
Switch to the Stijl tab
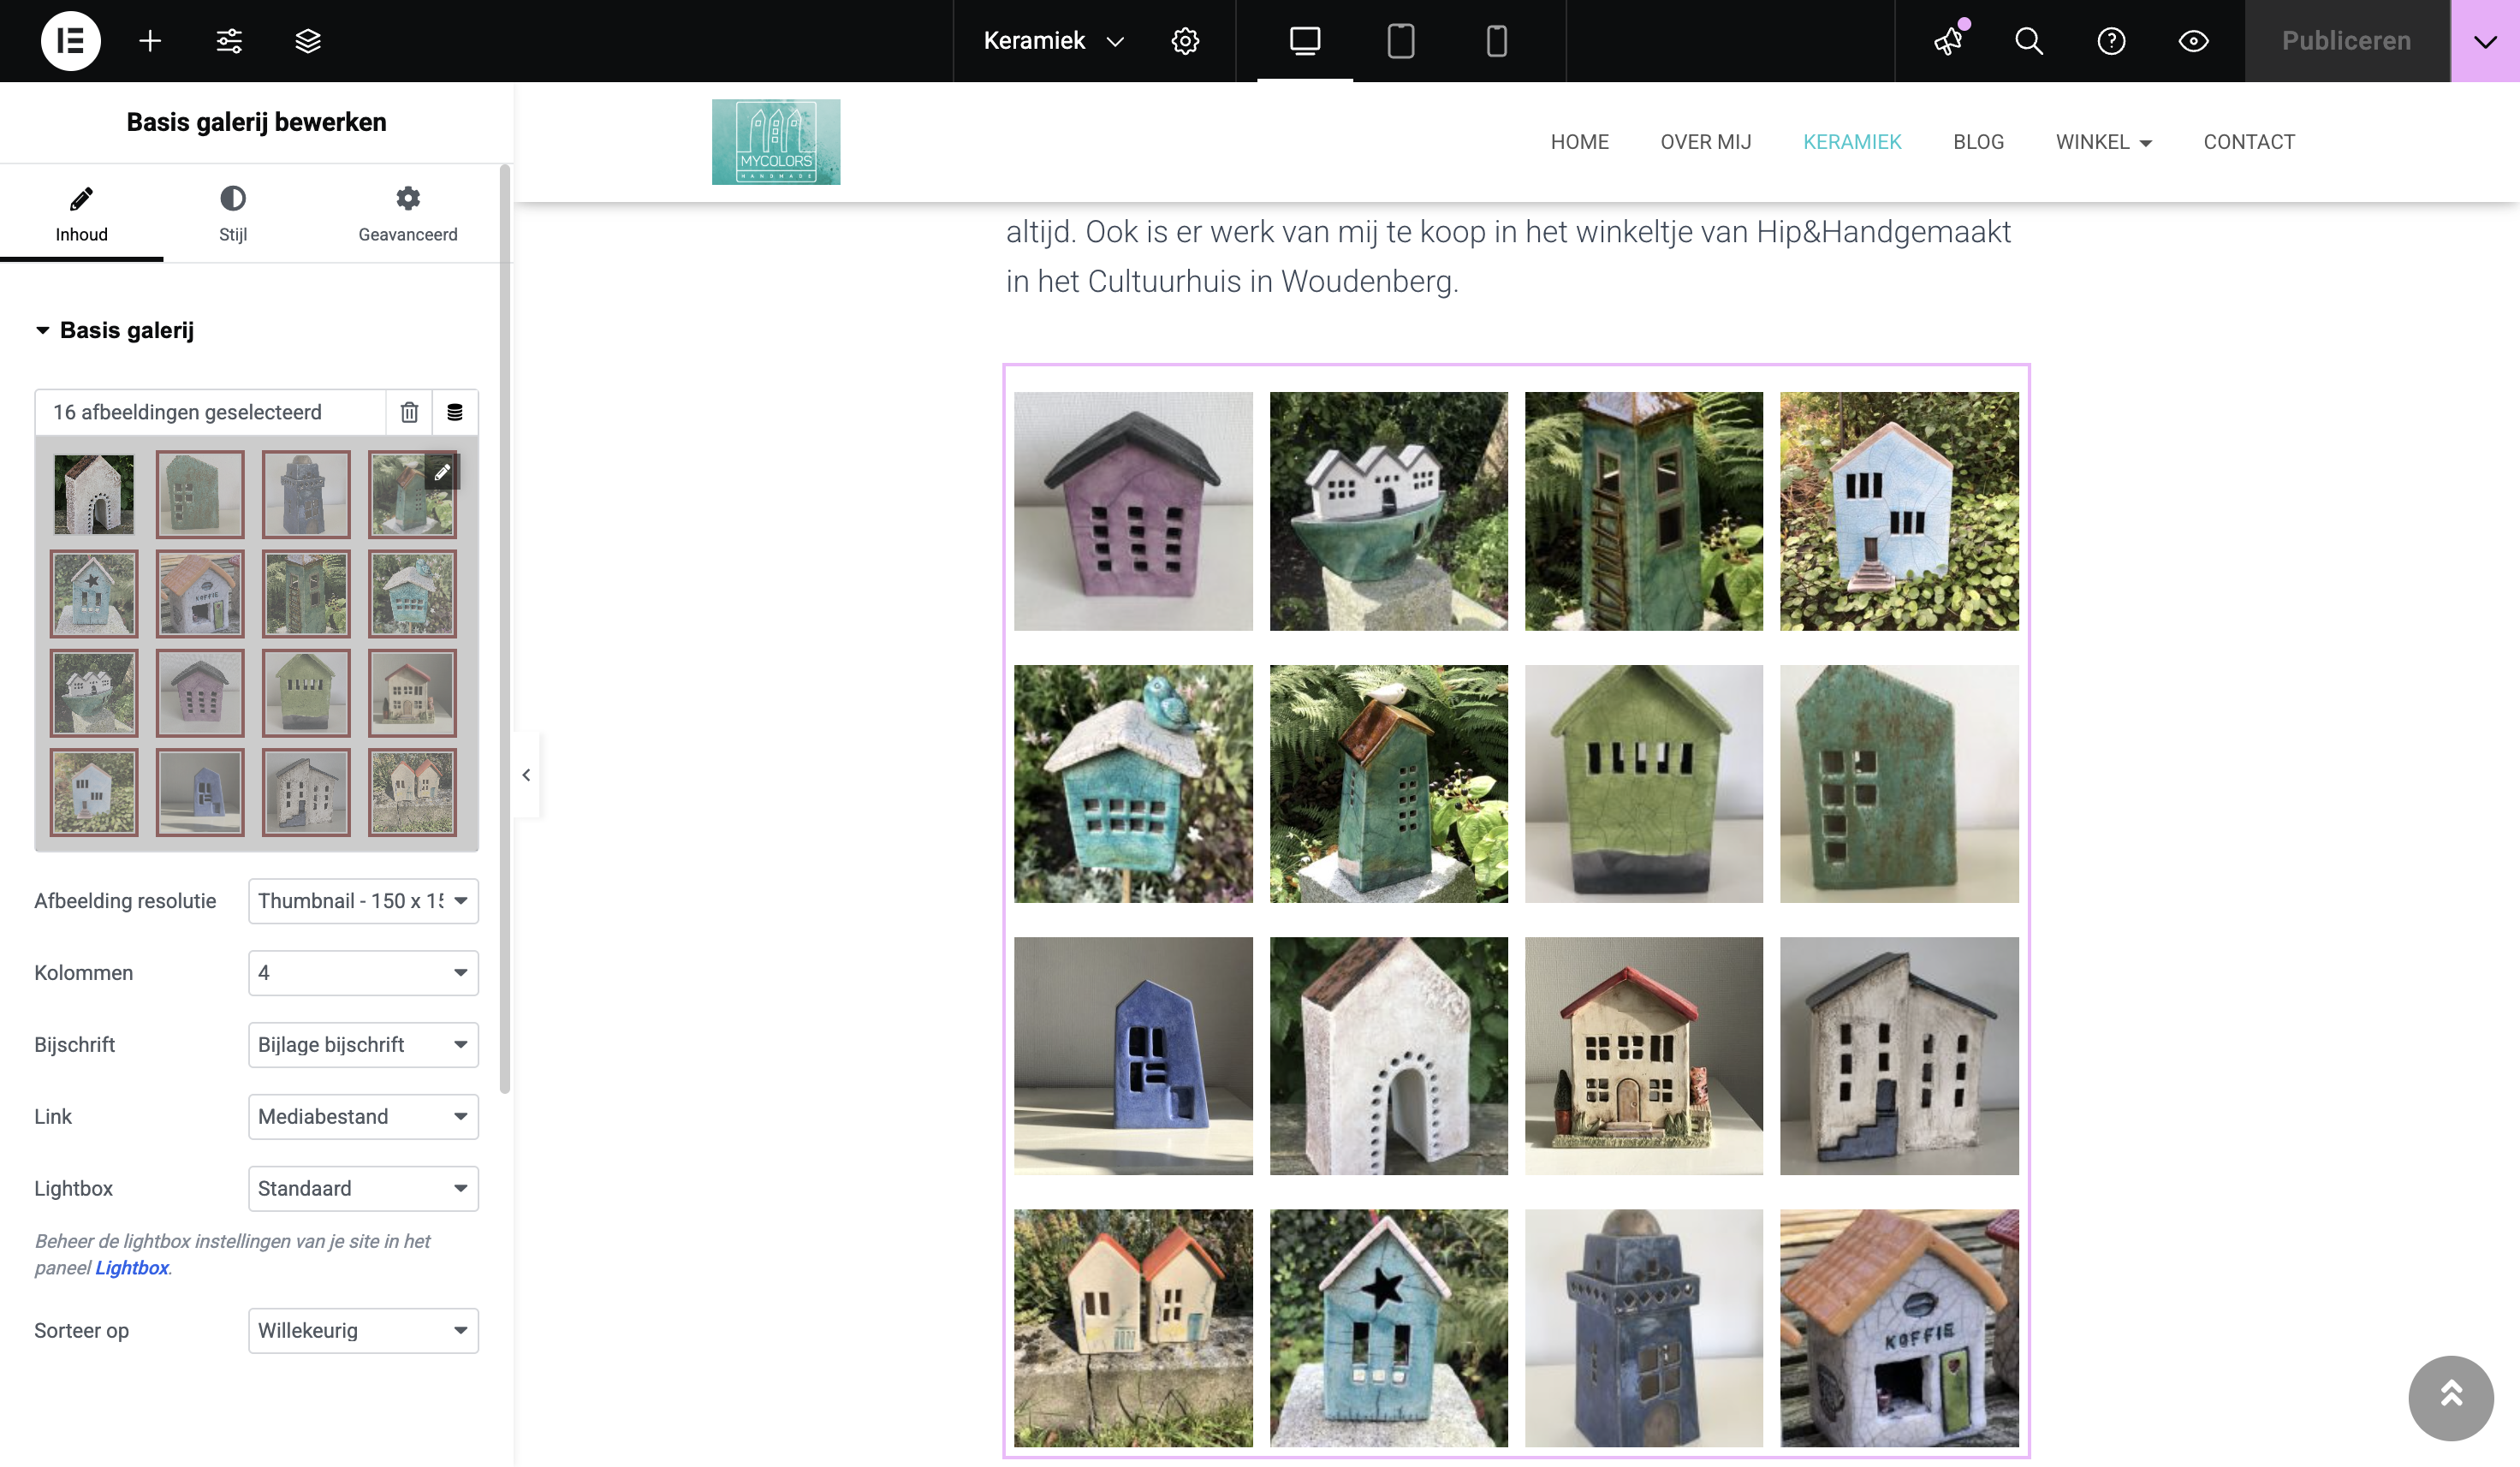pyautogui.click(x=233, y=214)
